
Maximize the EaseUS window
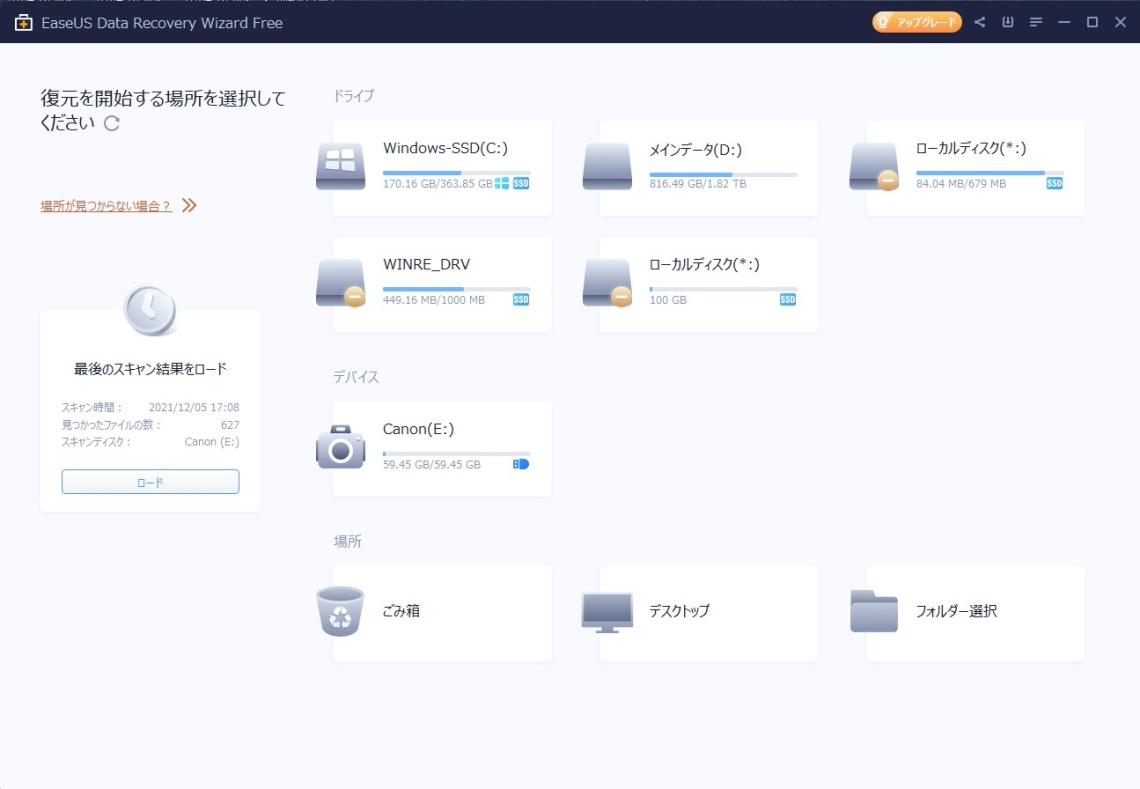[x=1092, y=23]
